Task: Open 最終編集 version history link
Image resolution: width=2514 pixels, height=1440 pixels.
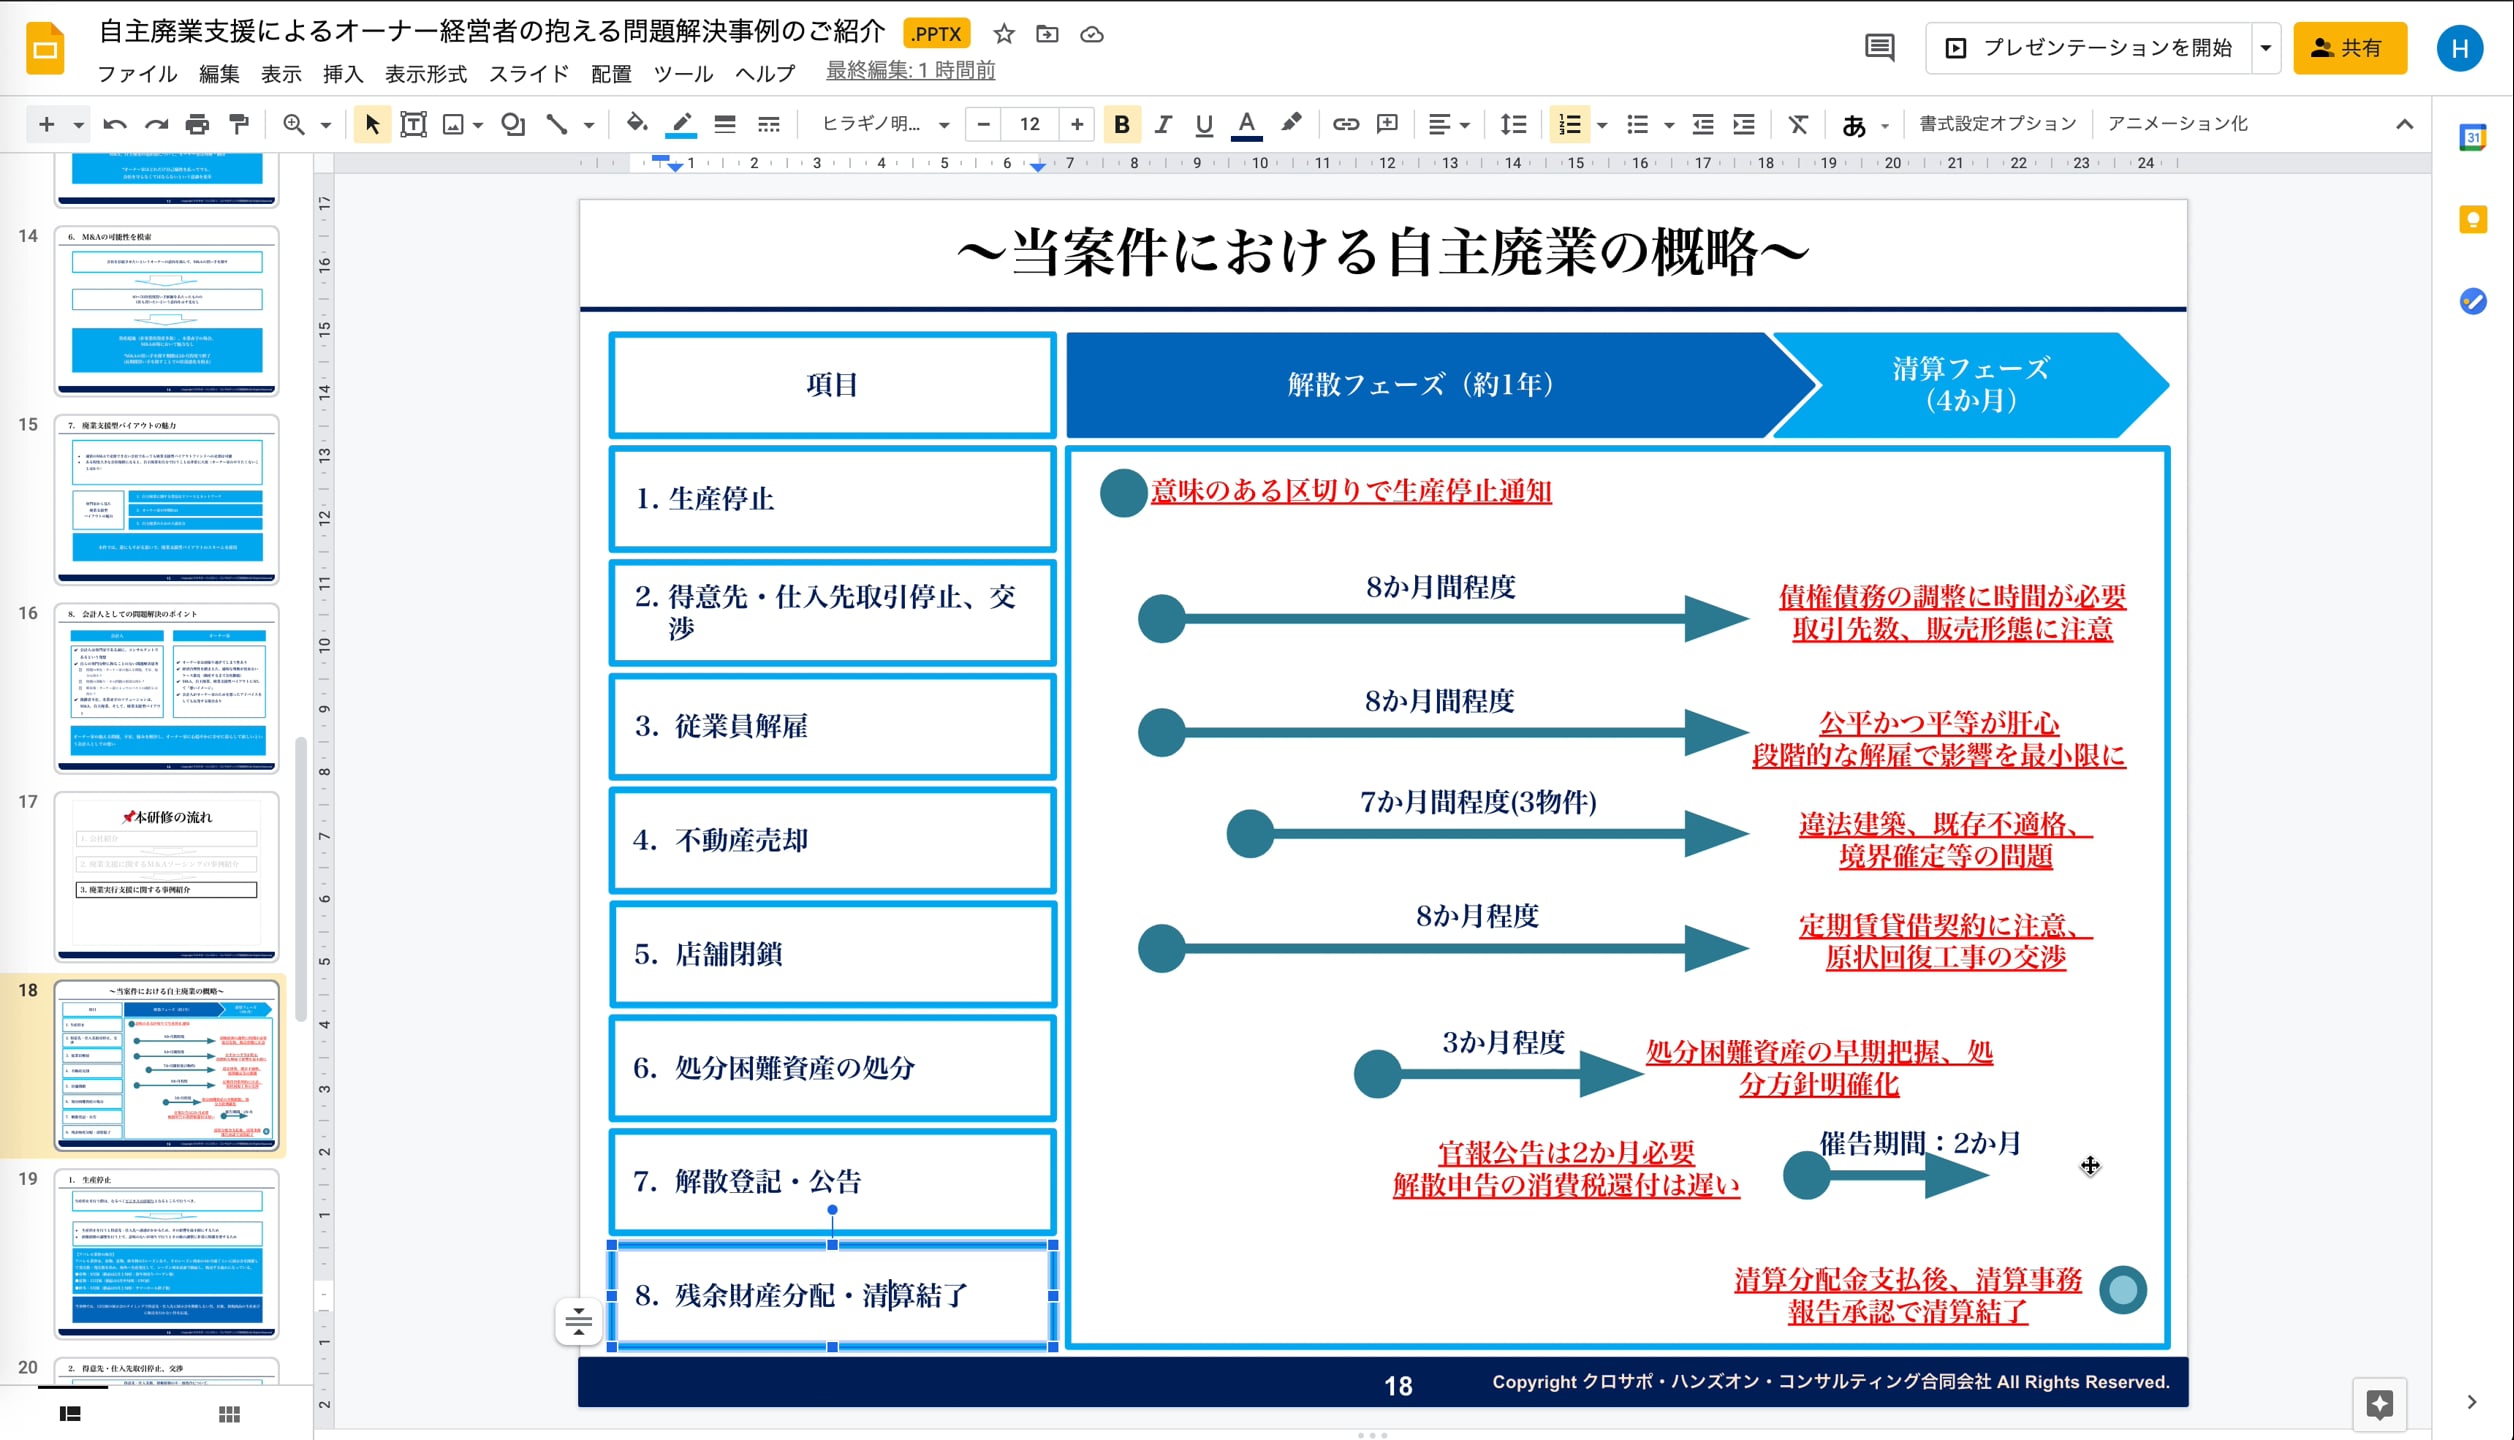Action: (909, 71)
